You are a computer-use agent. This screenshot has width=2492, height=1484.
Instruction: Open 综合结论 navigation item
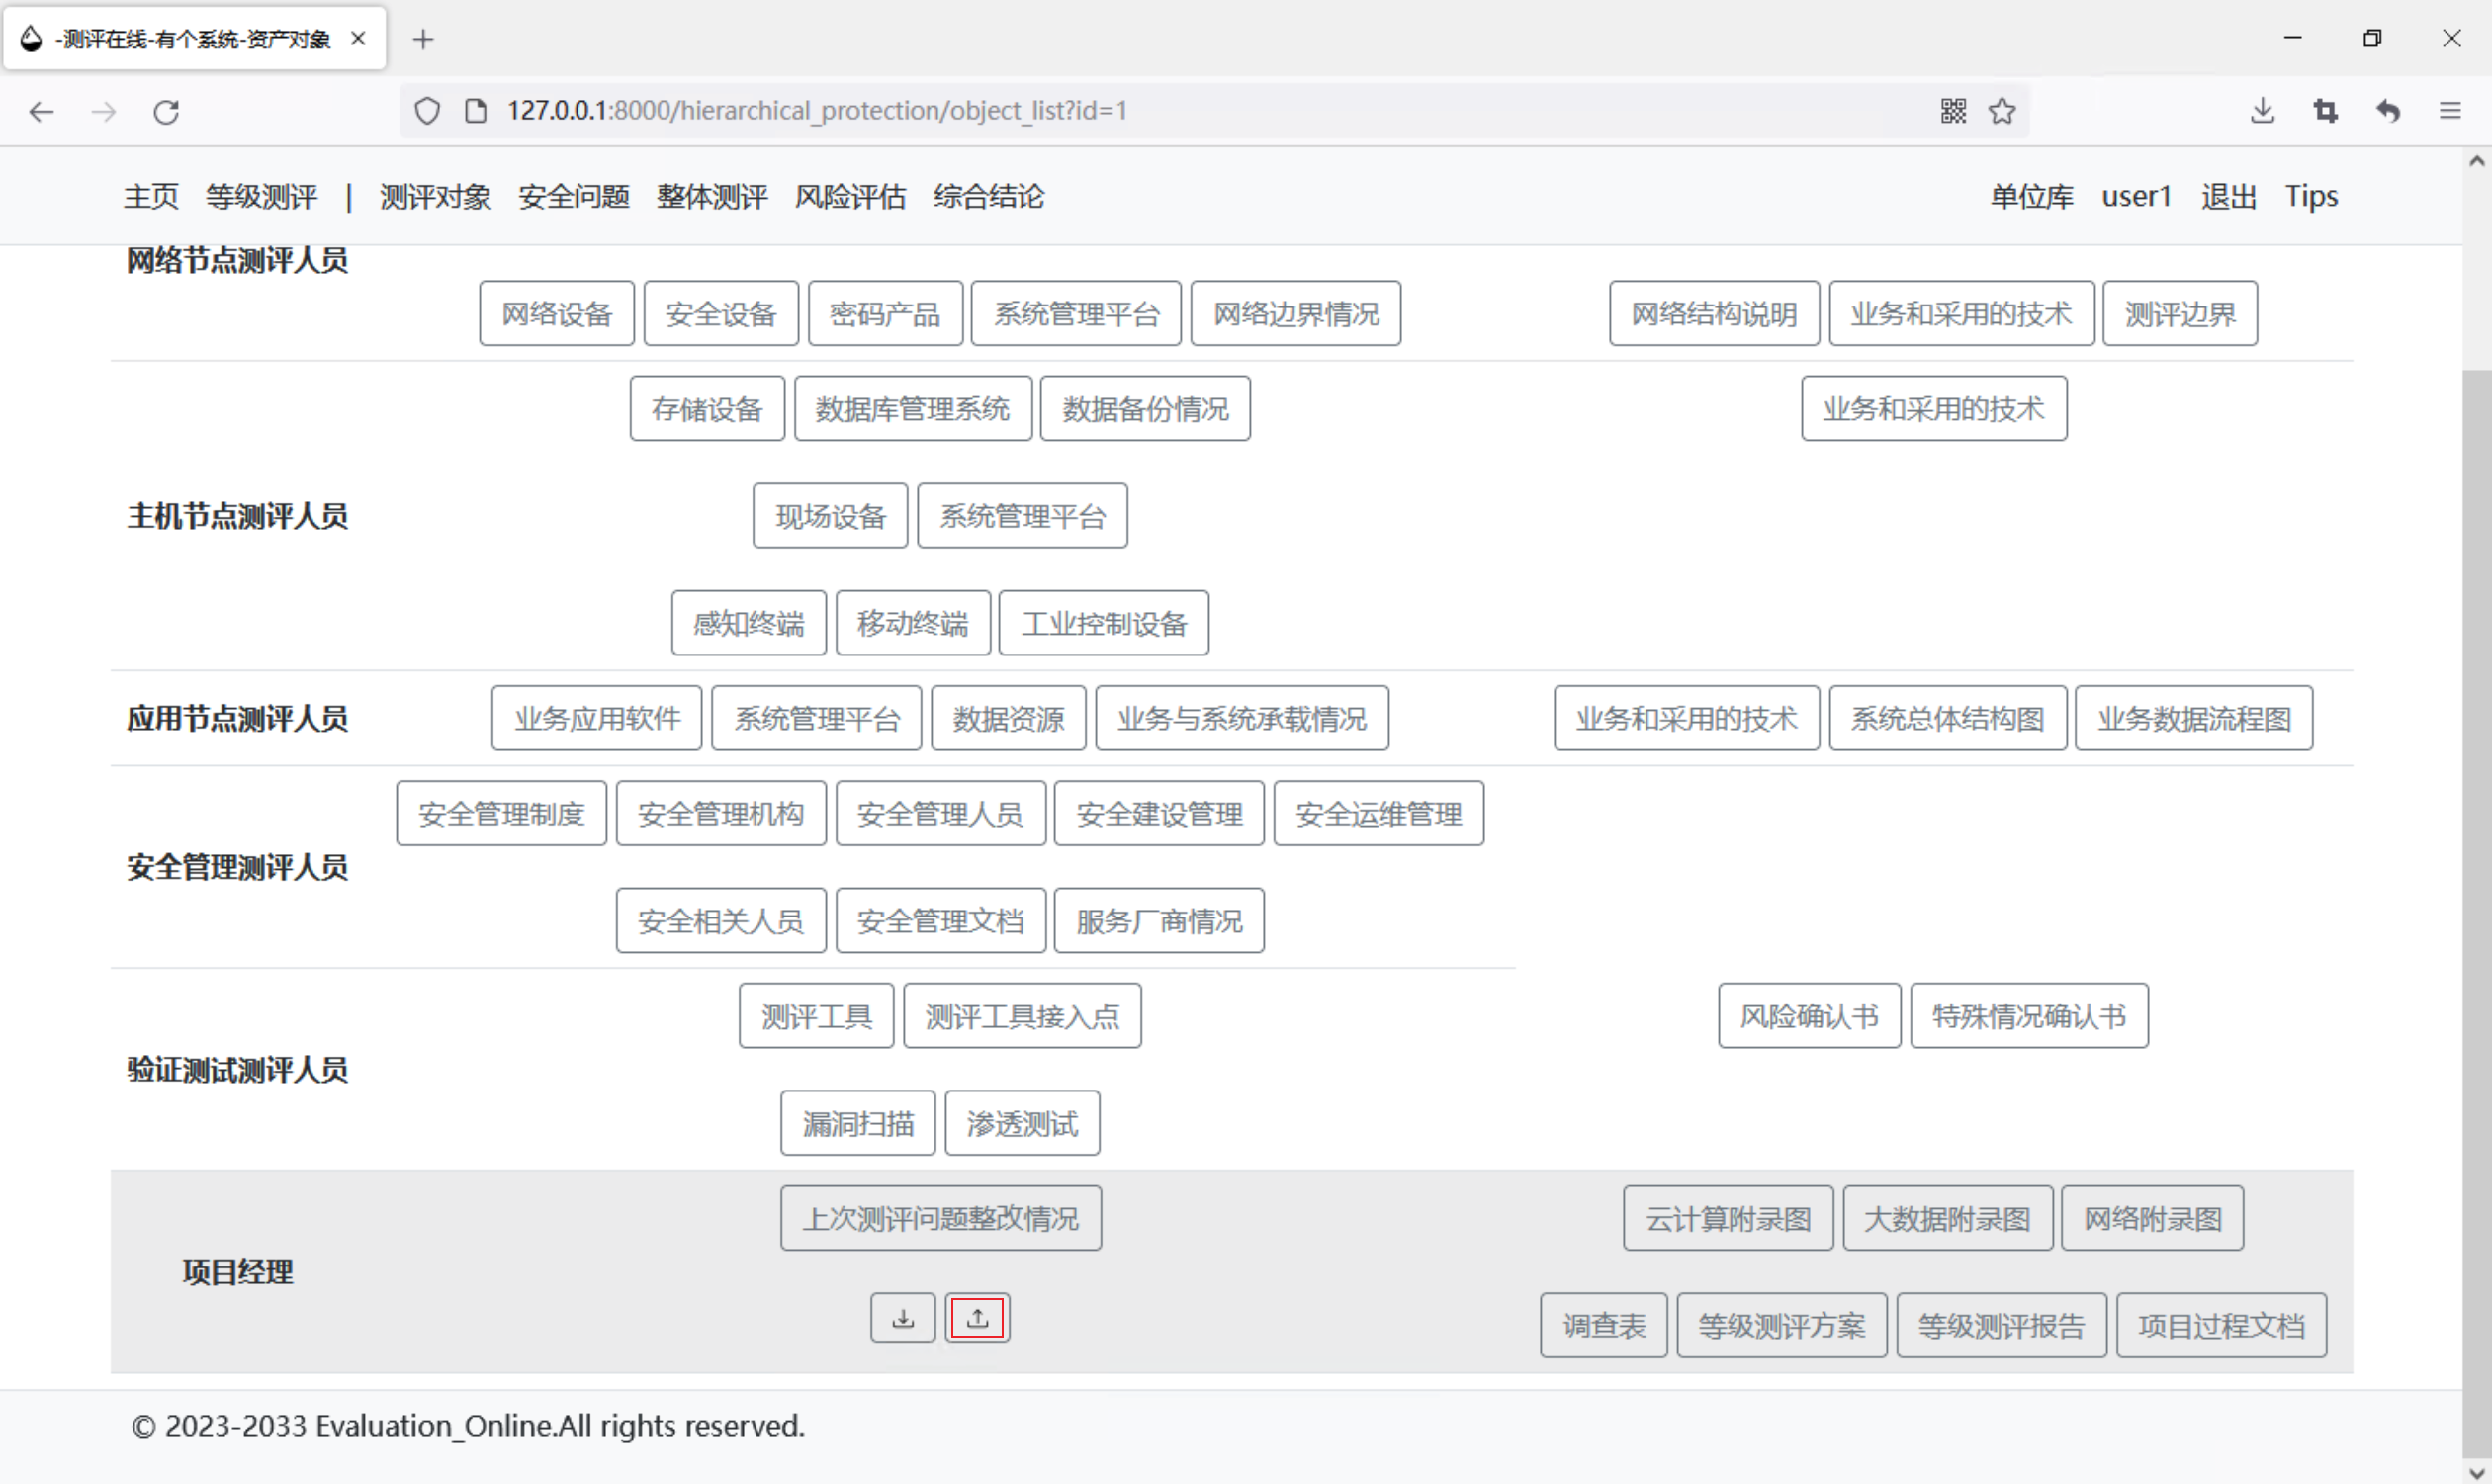coord(989,196)
